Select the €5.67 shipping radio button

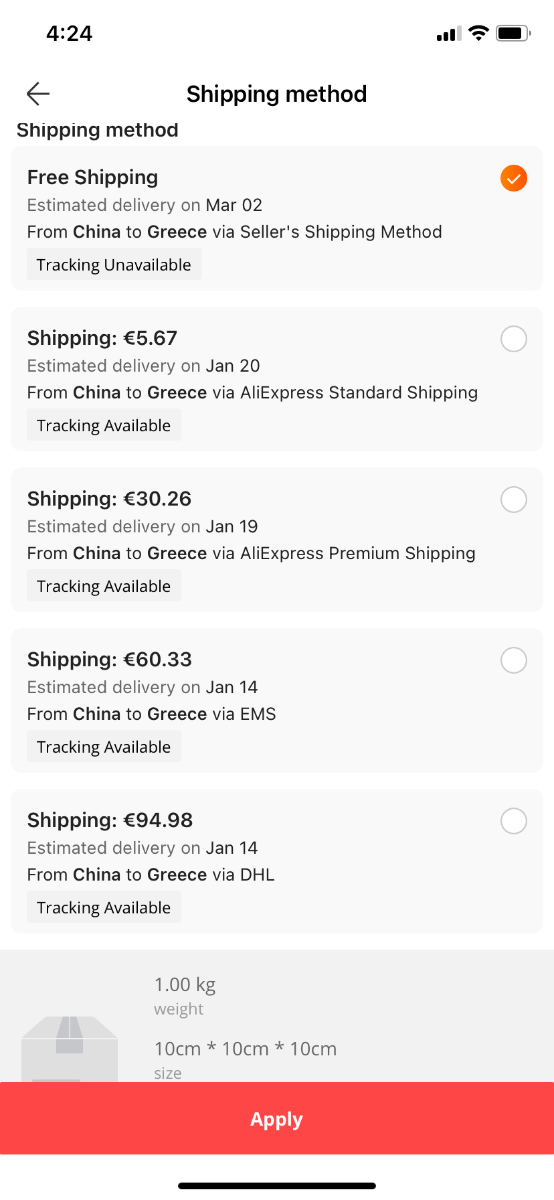pos(513,339)
